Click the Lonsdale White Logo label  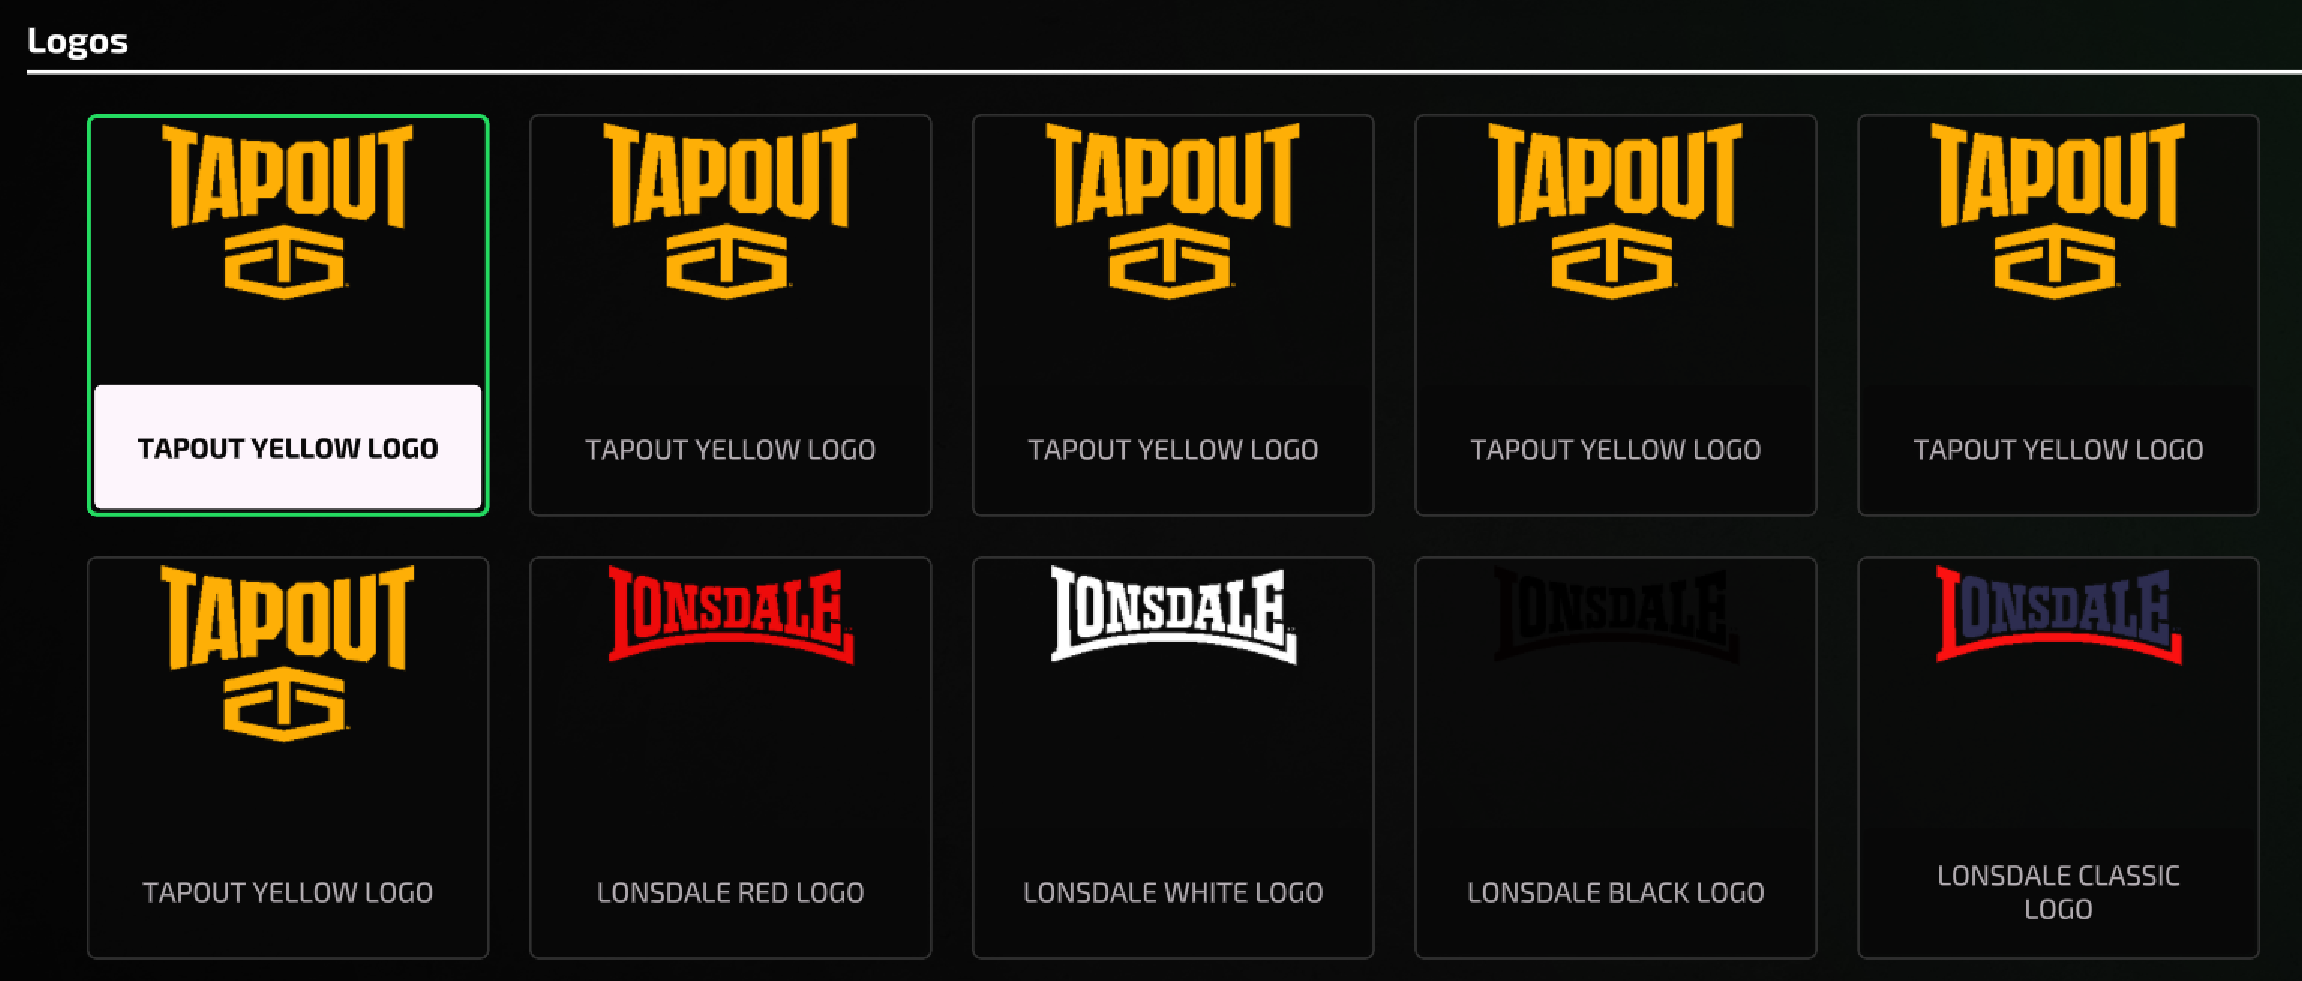pyautogui.click(x=1173, y=892)
